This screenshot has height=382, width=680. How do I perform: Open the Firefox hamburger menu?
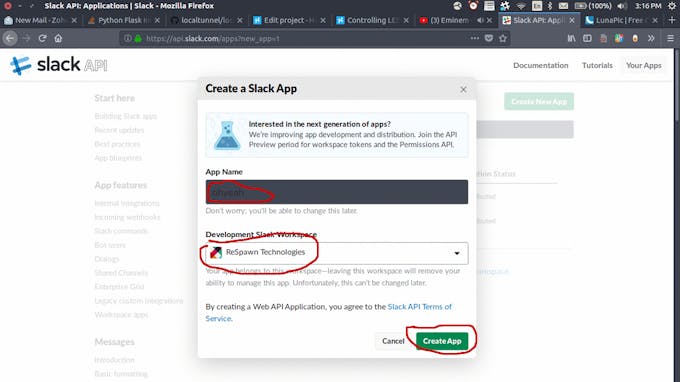coord(670,38)
